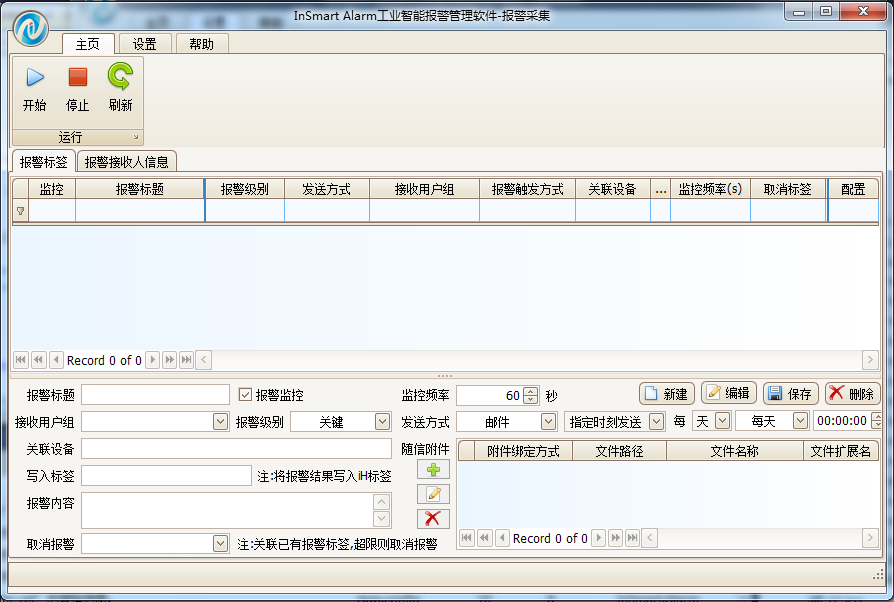Go to next page in alarm grid
Screen dimensions: 894x602
(x=169, y=360)
